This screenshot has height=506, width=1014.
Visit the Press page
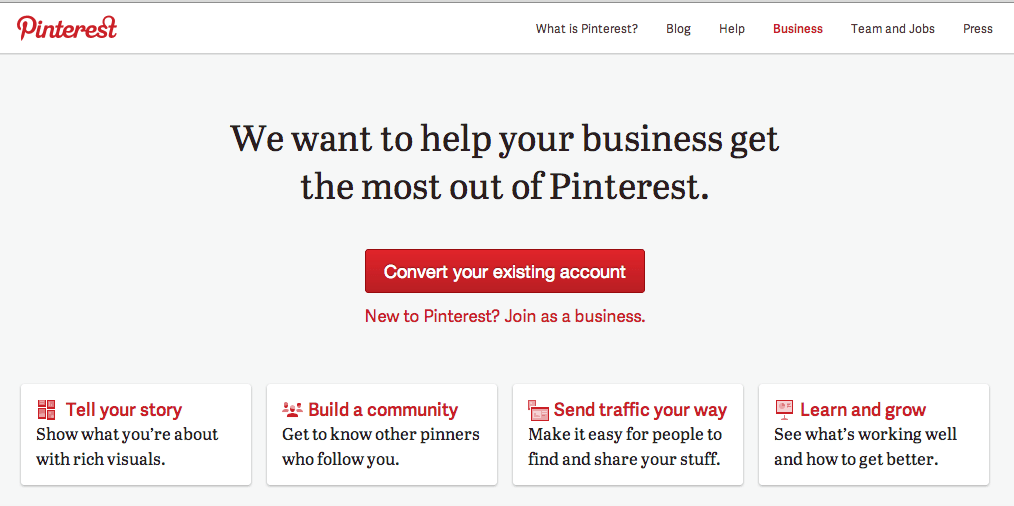(977, 28)
